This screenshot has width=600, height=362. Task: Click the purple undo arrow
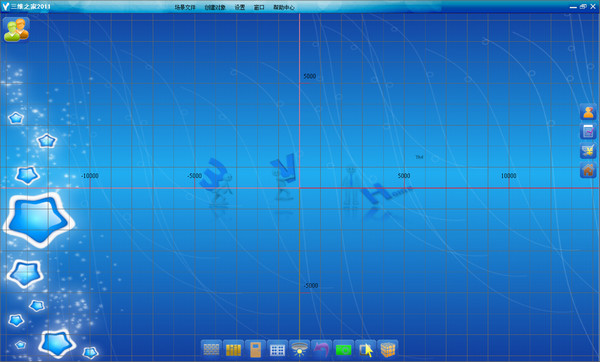(321, 349)
